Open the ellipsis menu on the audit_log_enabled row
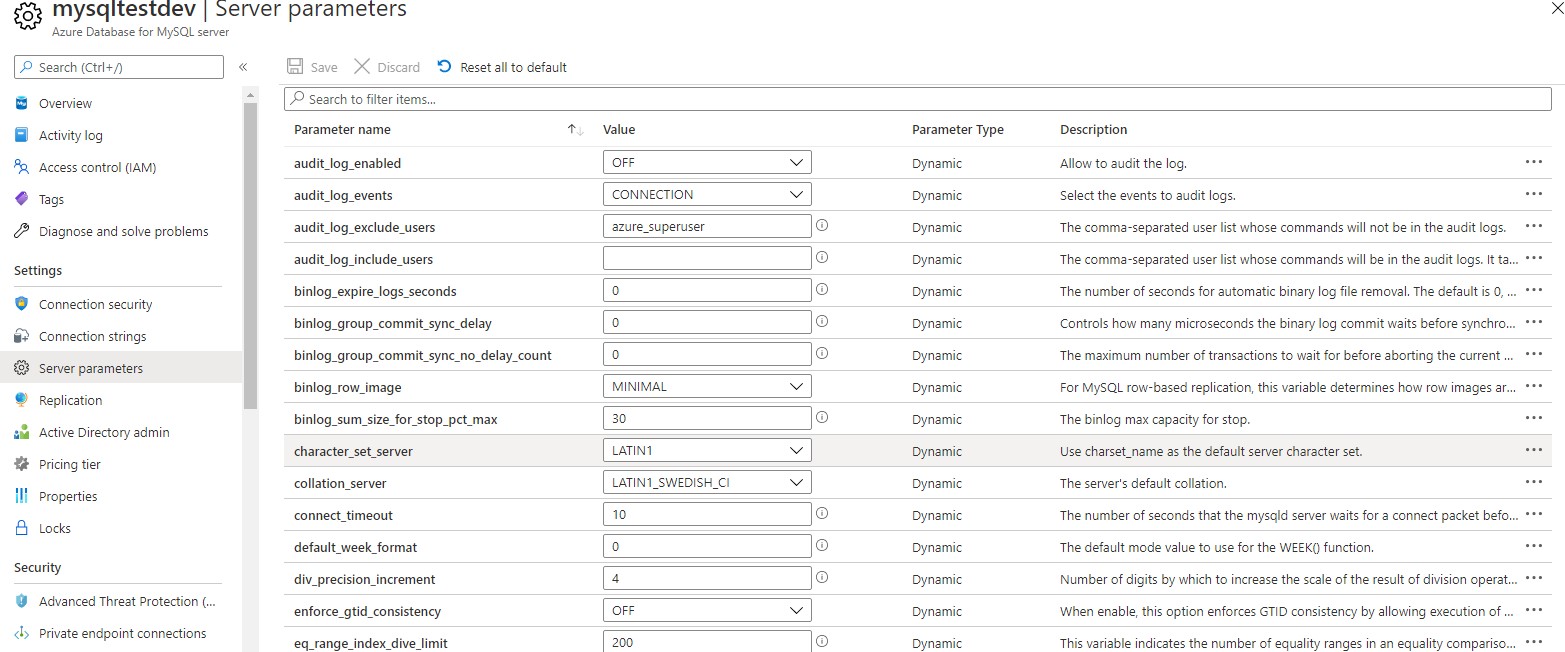The width and height of the screenshot is (1565, 652). click(x=1533, y=162)
